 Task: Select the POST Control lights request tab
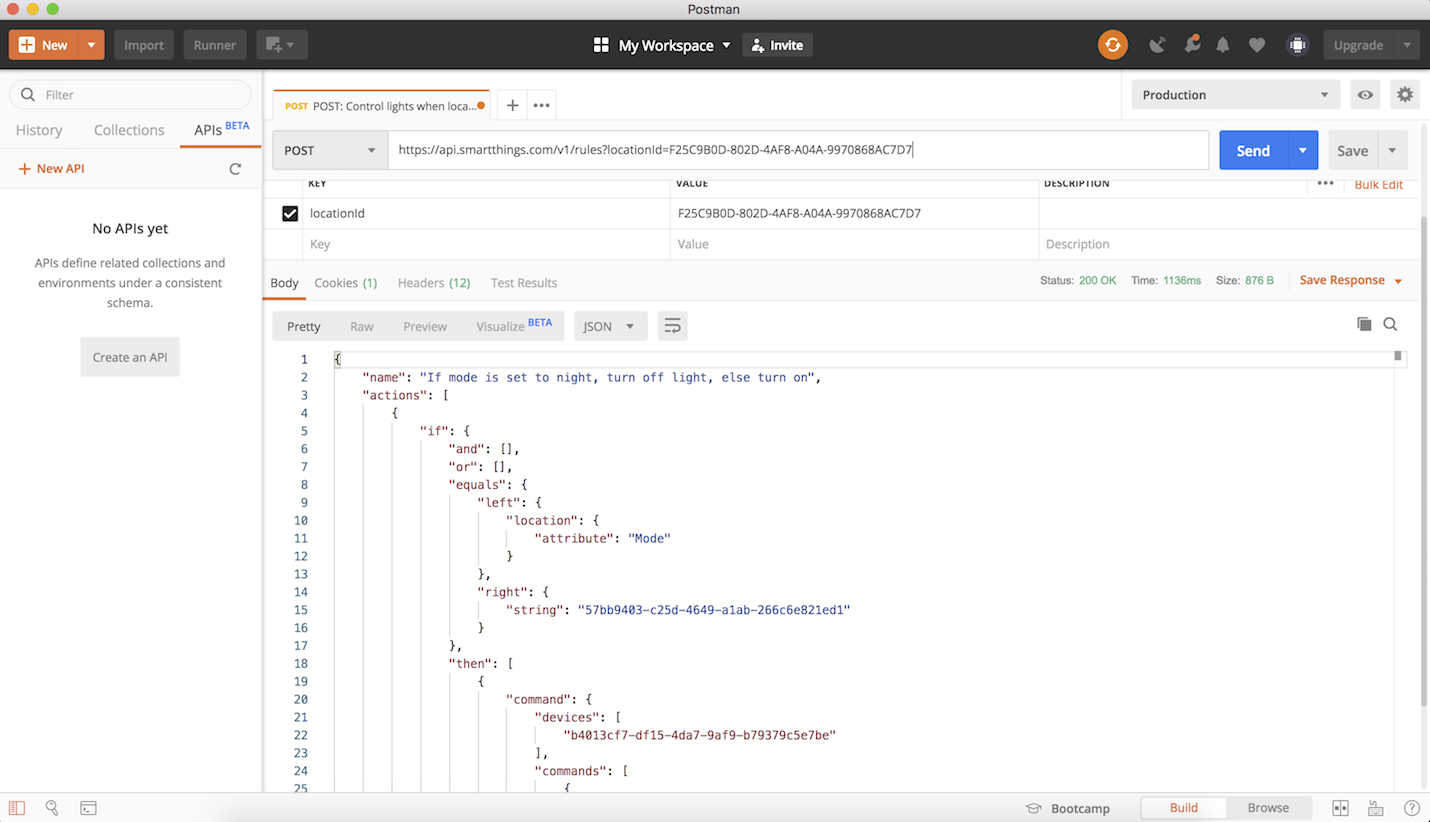pyautogui.click(x=384, y=105)
